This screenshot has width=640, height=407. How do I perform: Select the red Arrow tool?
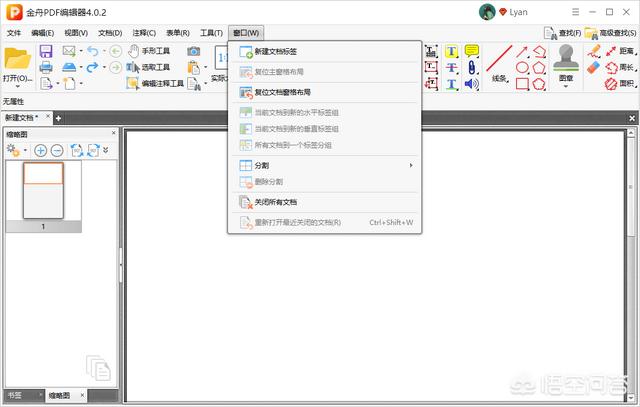click(x=522, y=51)
